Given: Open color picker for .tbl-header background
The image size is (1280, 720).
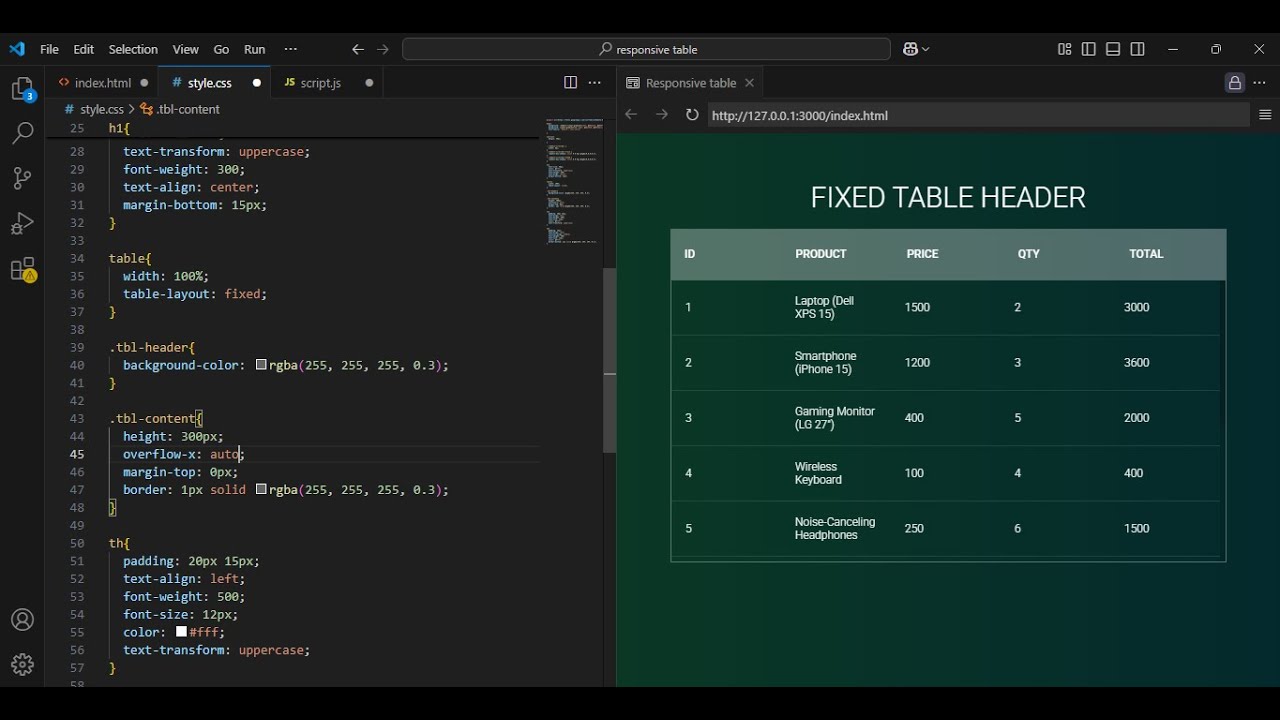Looking at the screenshot, I should coord(261,365).
